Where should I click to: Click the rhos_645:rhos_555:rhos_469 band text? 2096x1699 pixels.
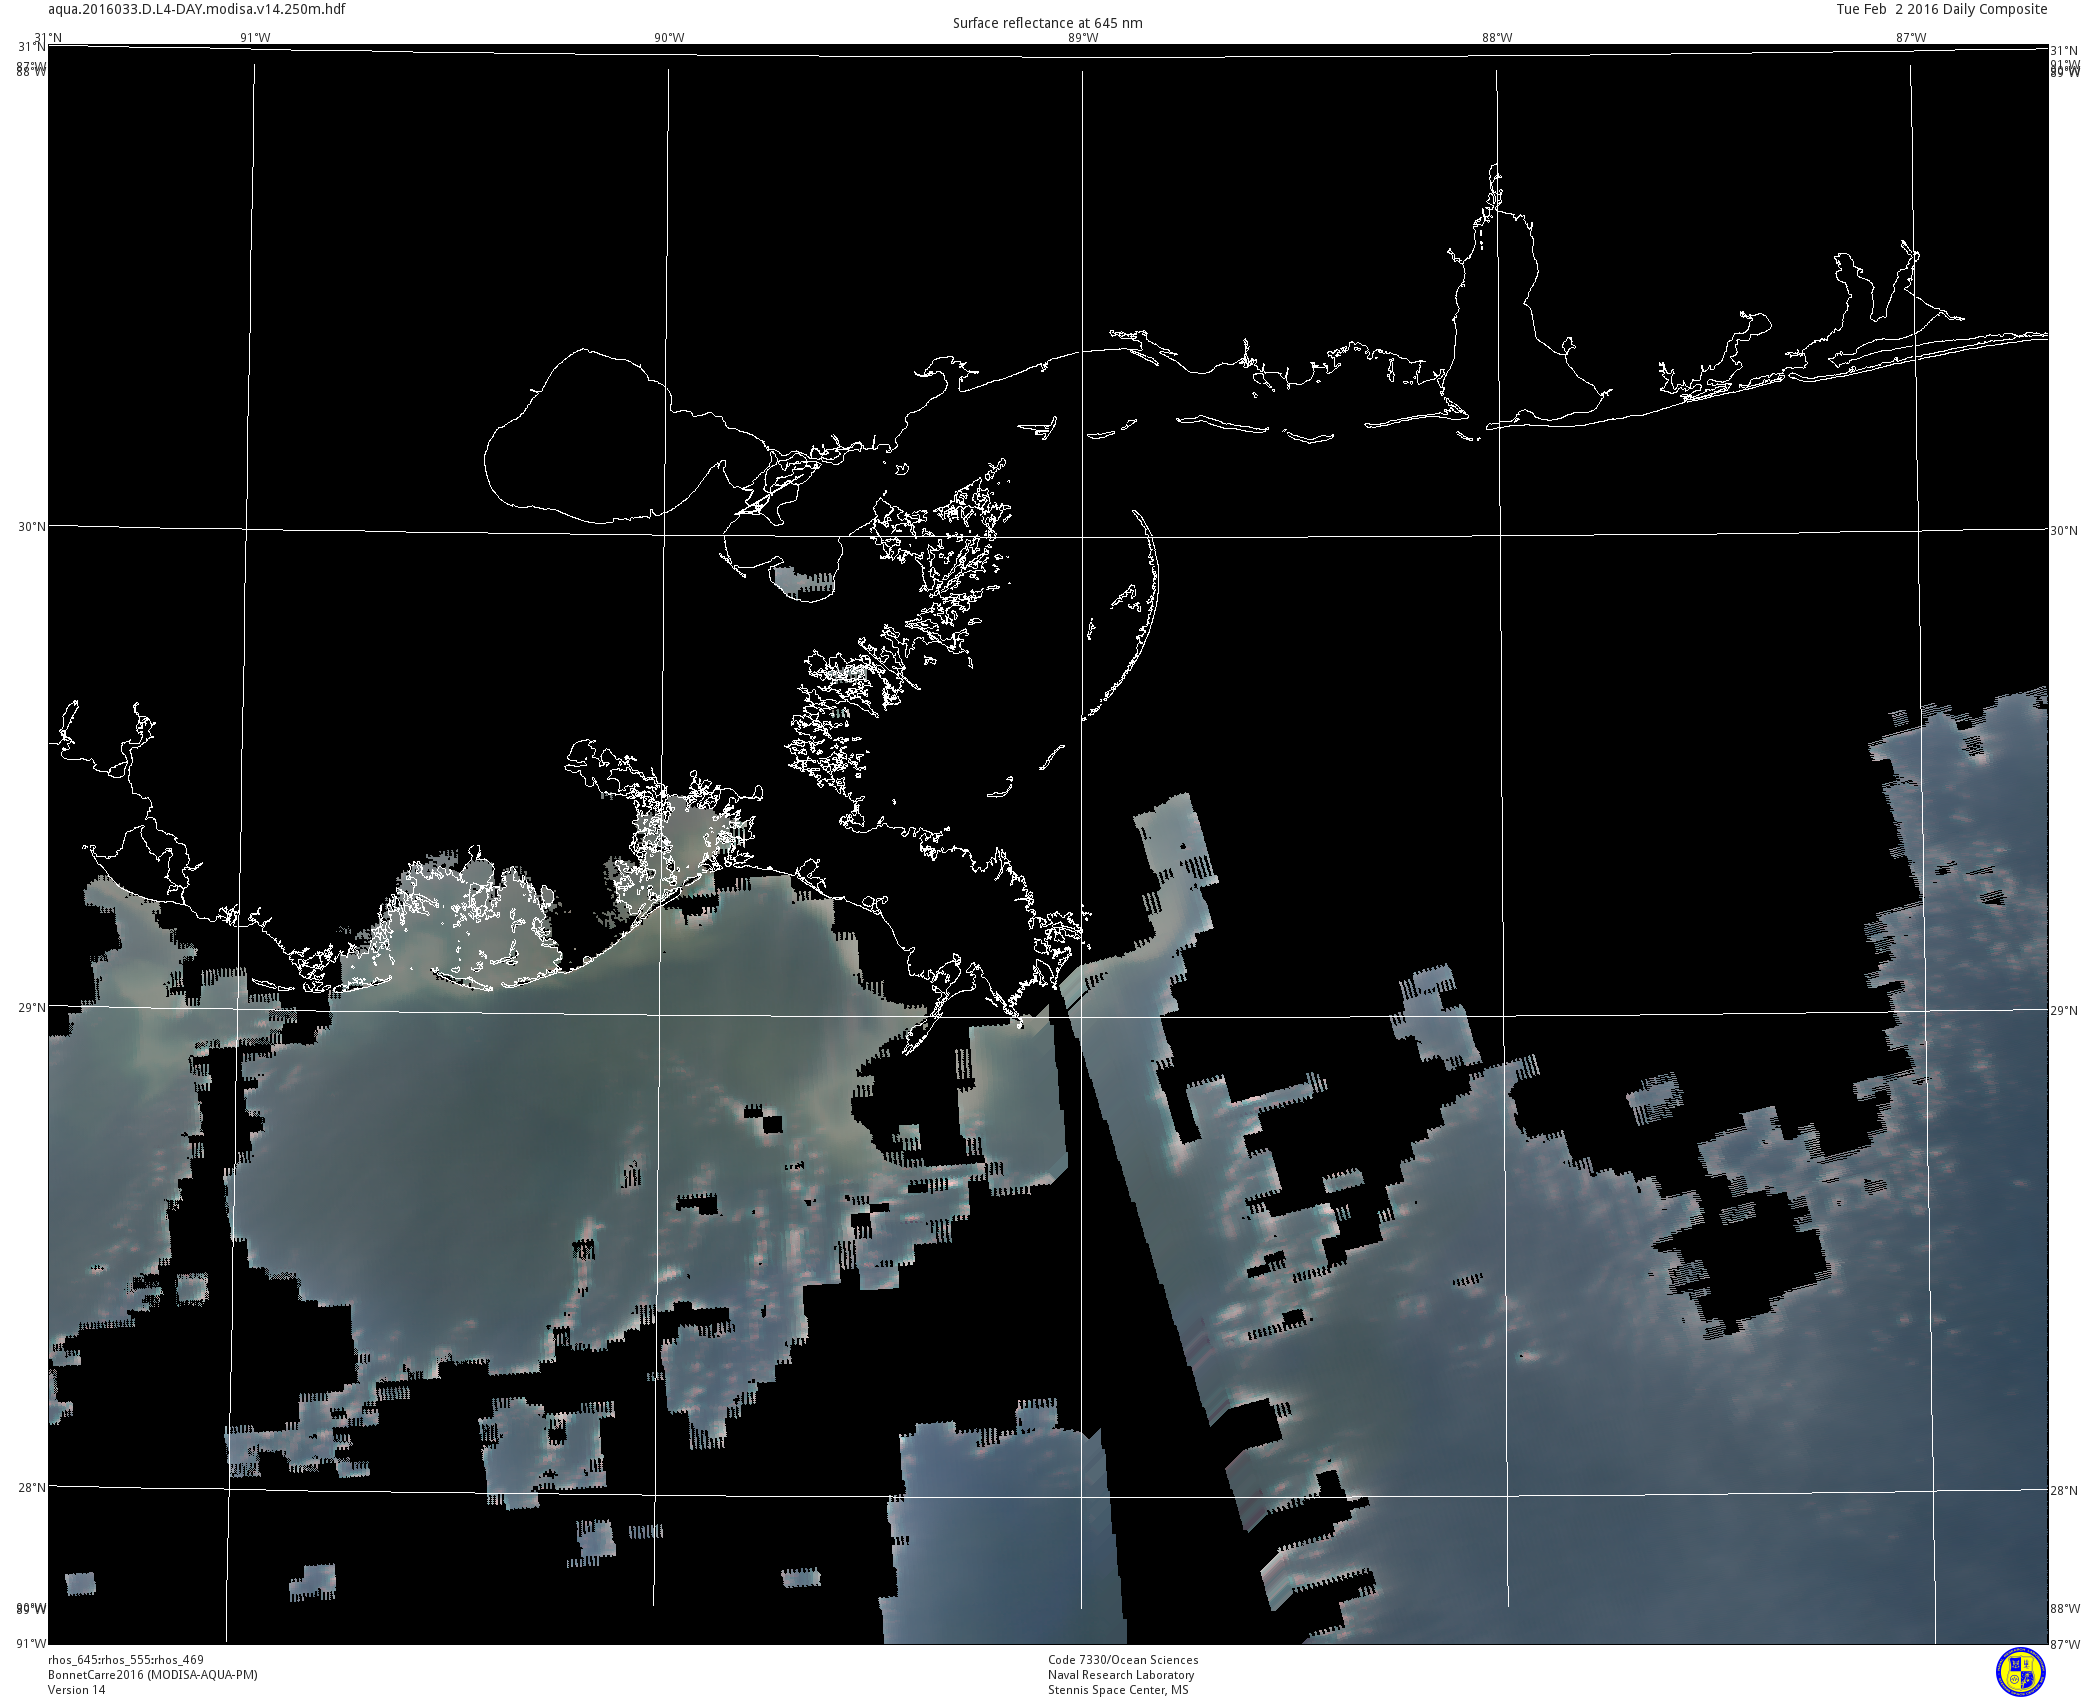[126, 1660]
